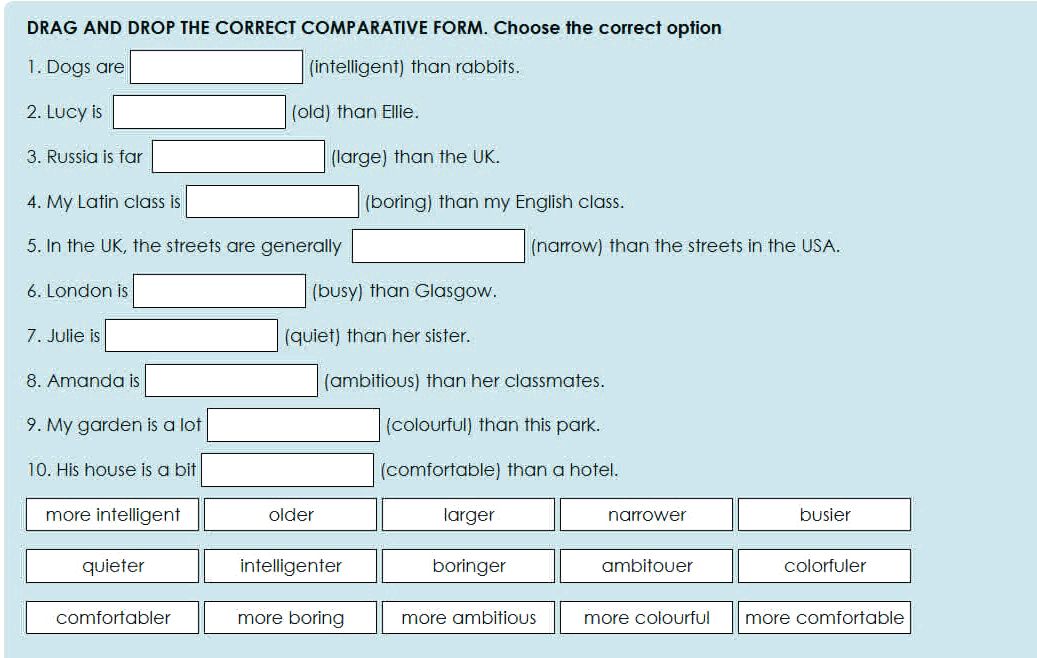The image size is (1037, 658).
Task: Choose the 'ambitouer' option
Action: pos(646,566)
